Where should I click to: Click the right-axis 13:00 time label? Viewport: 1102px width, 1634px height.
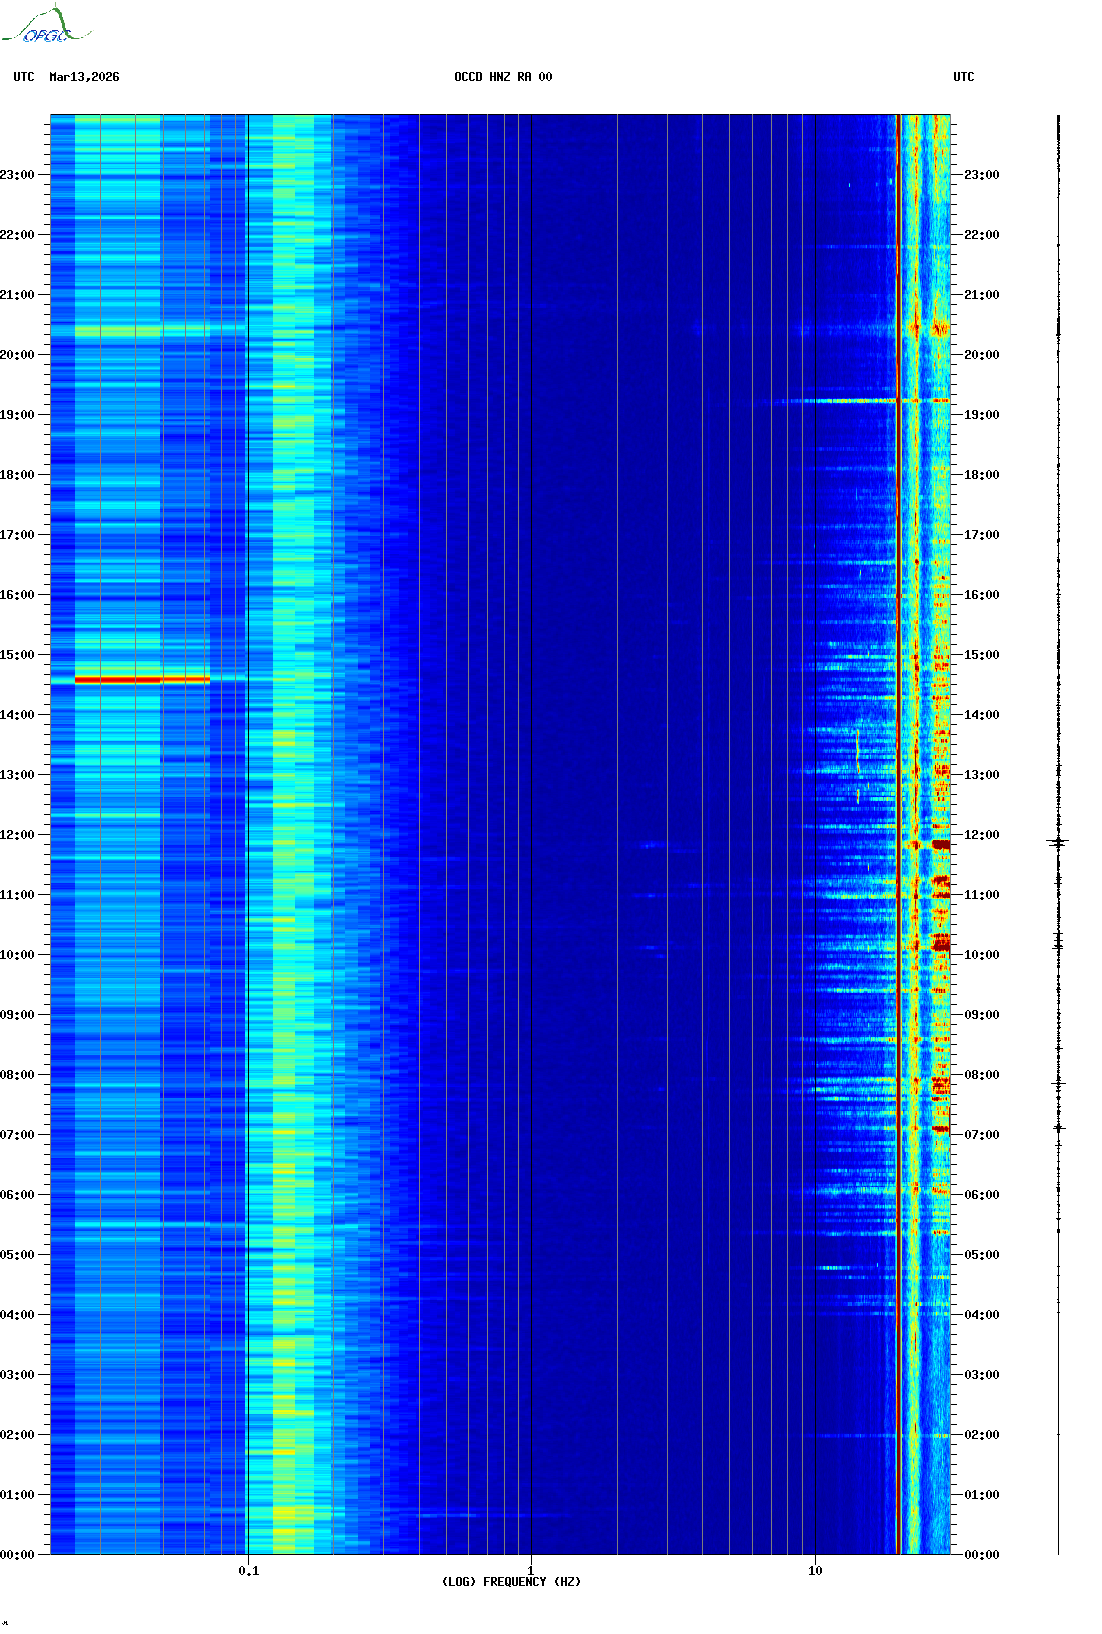pyautogui.click(x=982, y=775)
